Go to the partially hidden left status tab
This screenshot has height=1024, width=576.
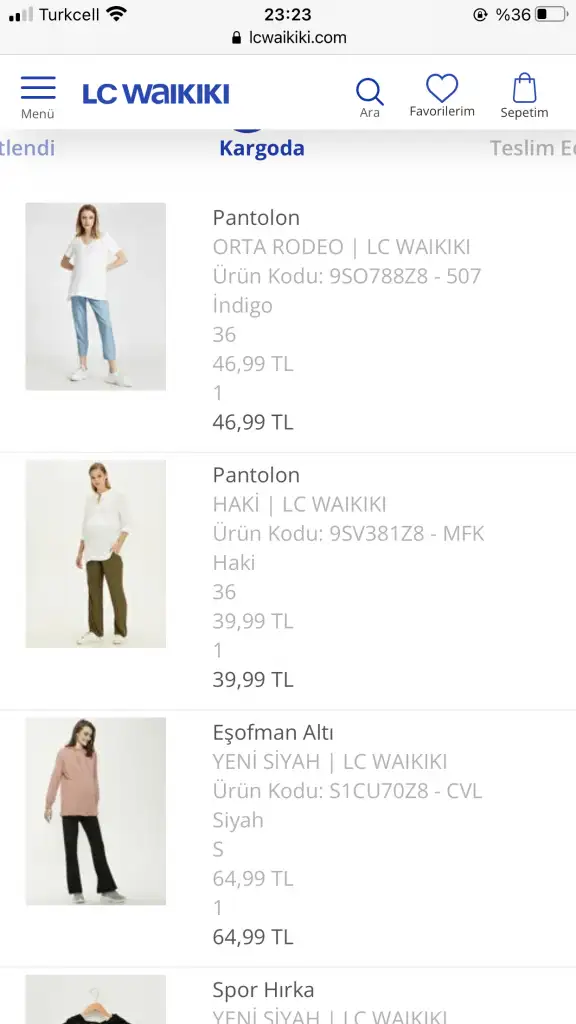pyautogui.click(x=27, y=148)
